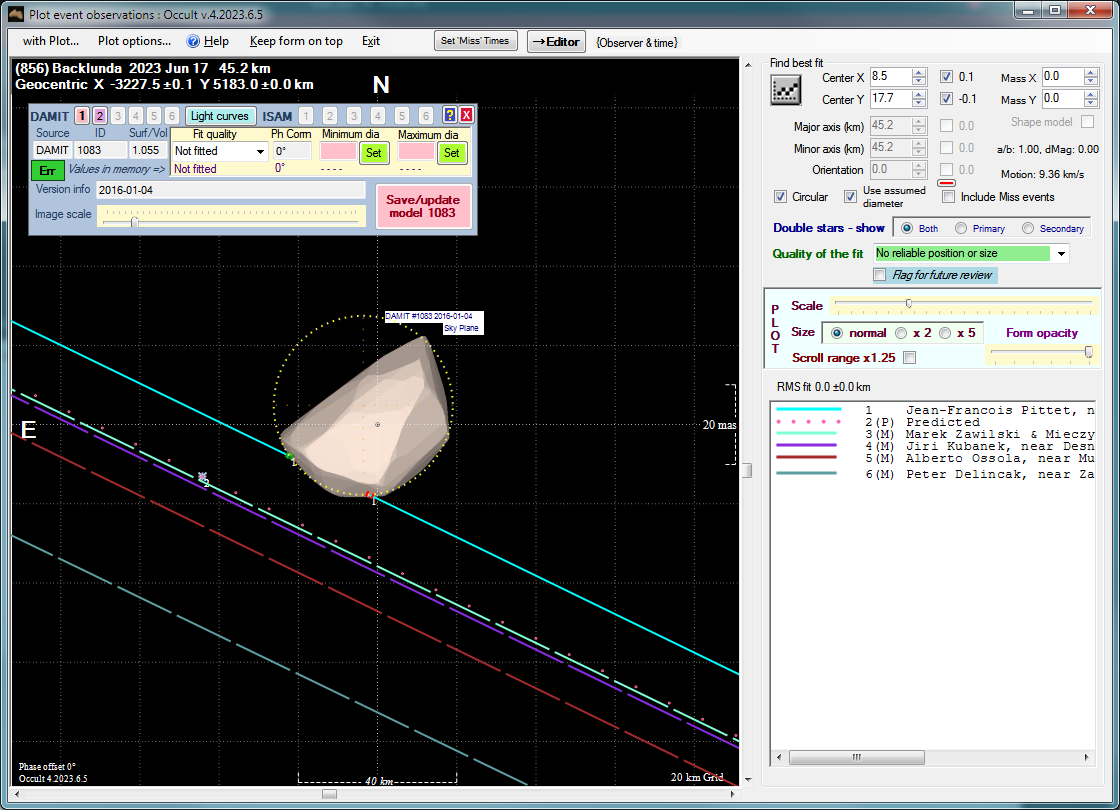
Task: Click Light curves button
Action: [x=219, y=116]
